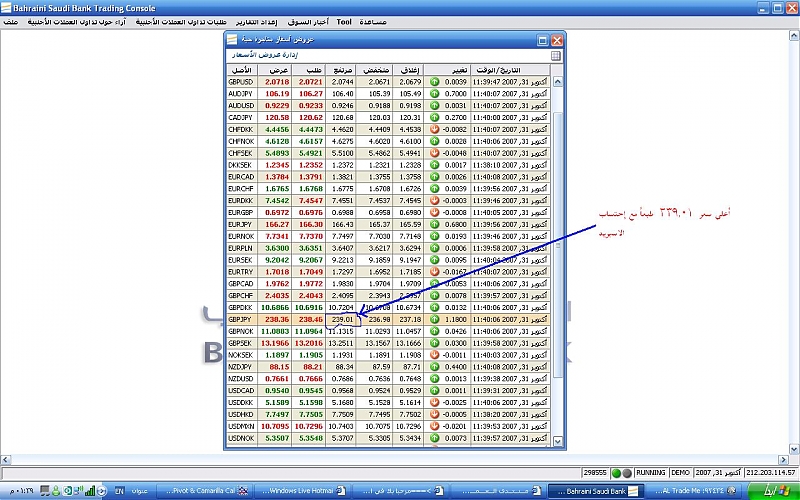Click the quotes window title bar icon
The image size is (800, 500).
coord(232,40)
